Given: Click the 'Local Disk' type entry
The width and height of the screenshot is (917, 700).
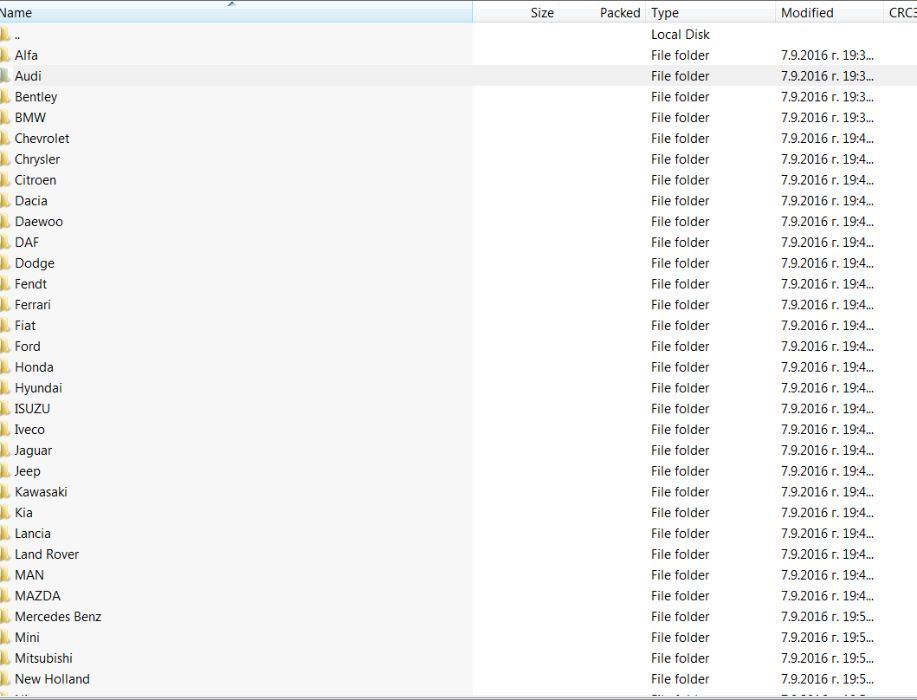Looking at the screenshot, I should point(680,35).
